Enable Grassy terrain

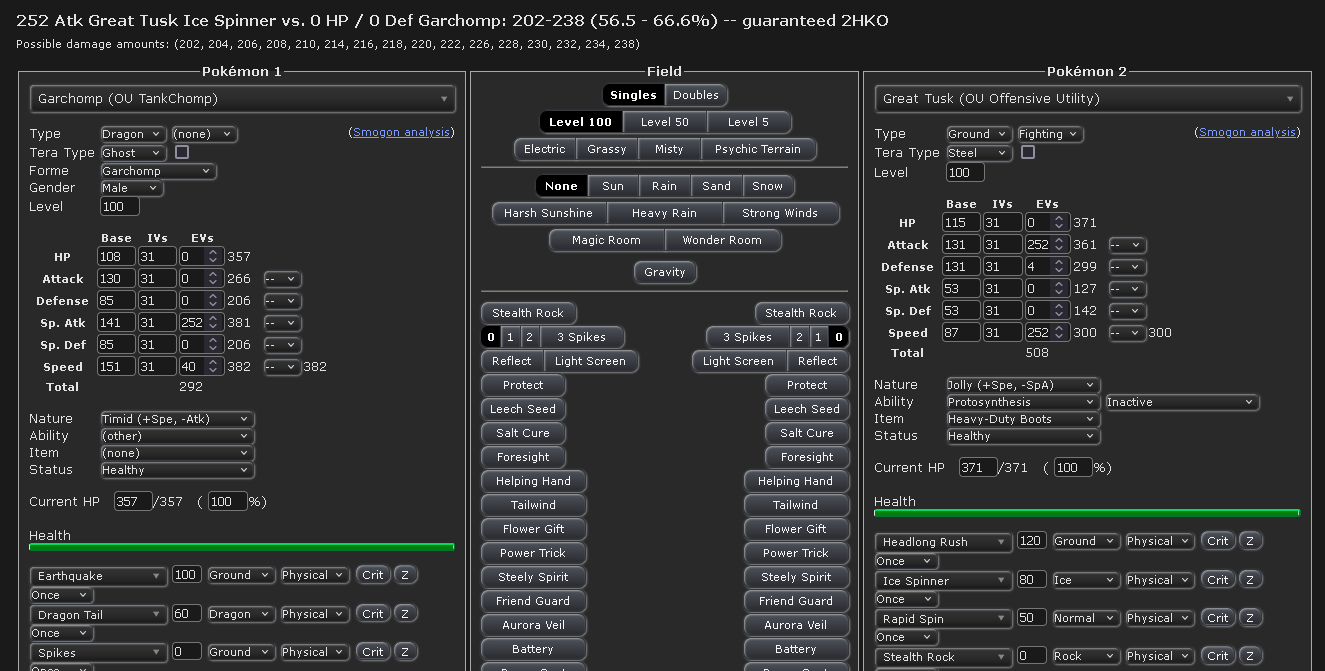[x=607, y=149]
